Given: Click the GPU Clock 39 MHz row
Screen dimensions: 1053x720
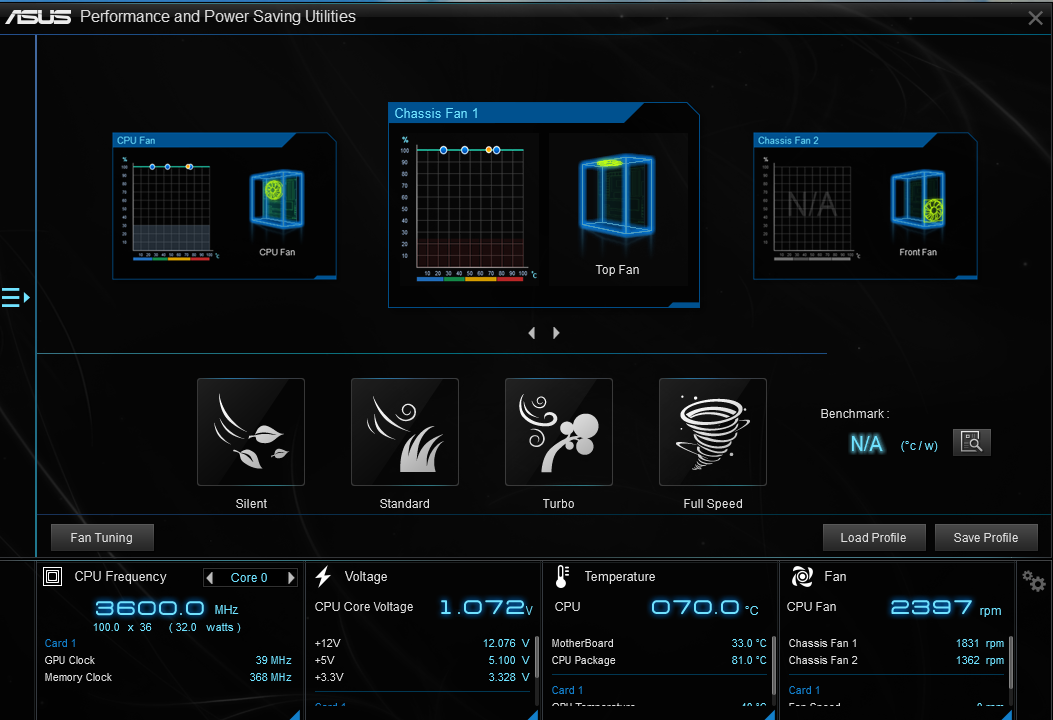Looking at the screenshot, I should 168,660.
